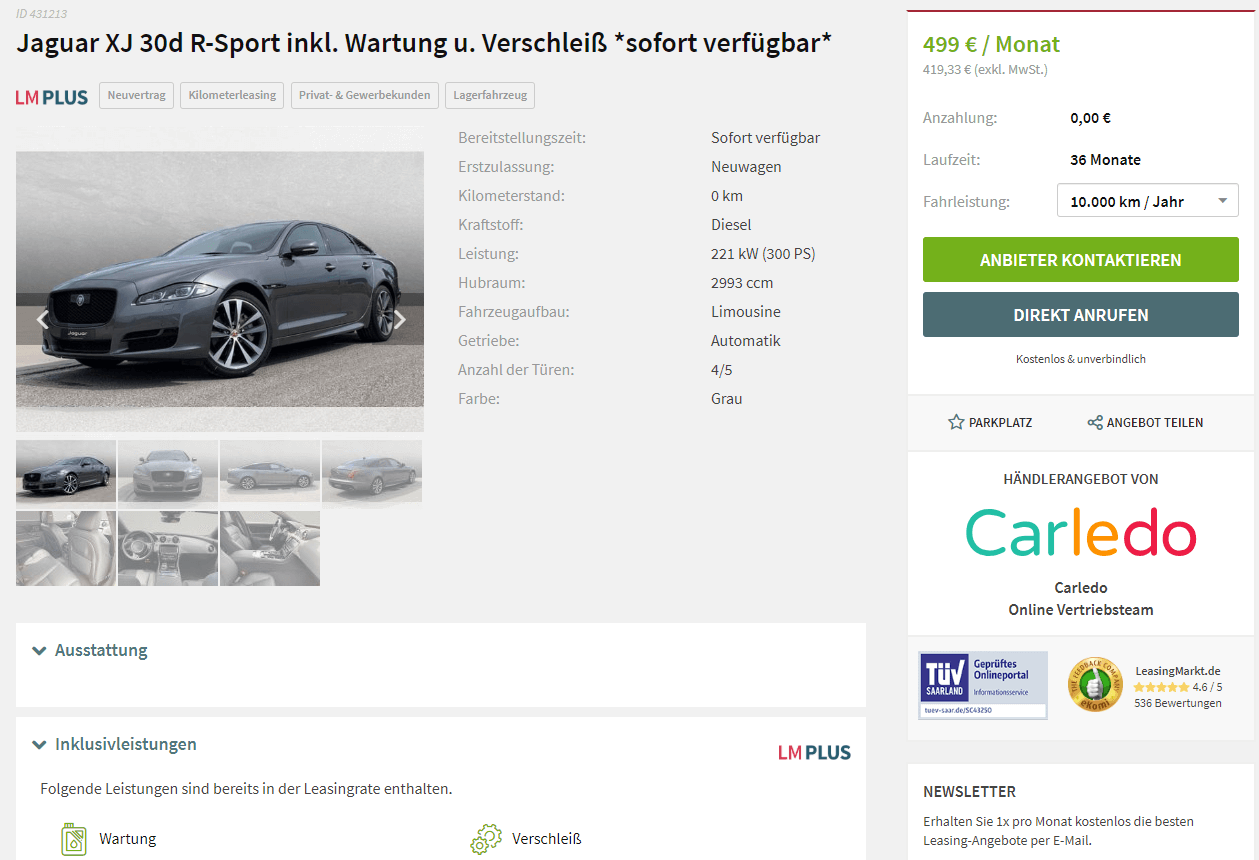The image size is (1259, 860).
Task: Click the Anbieter kontaktieren button
Action: (x=1081, y=260)
